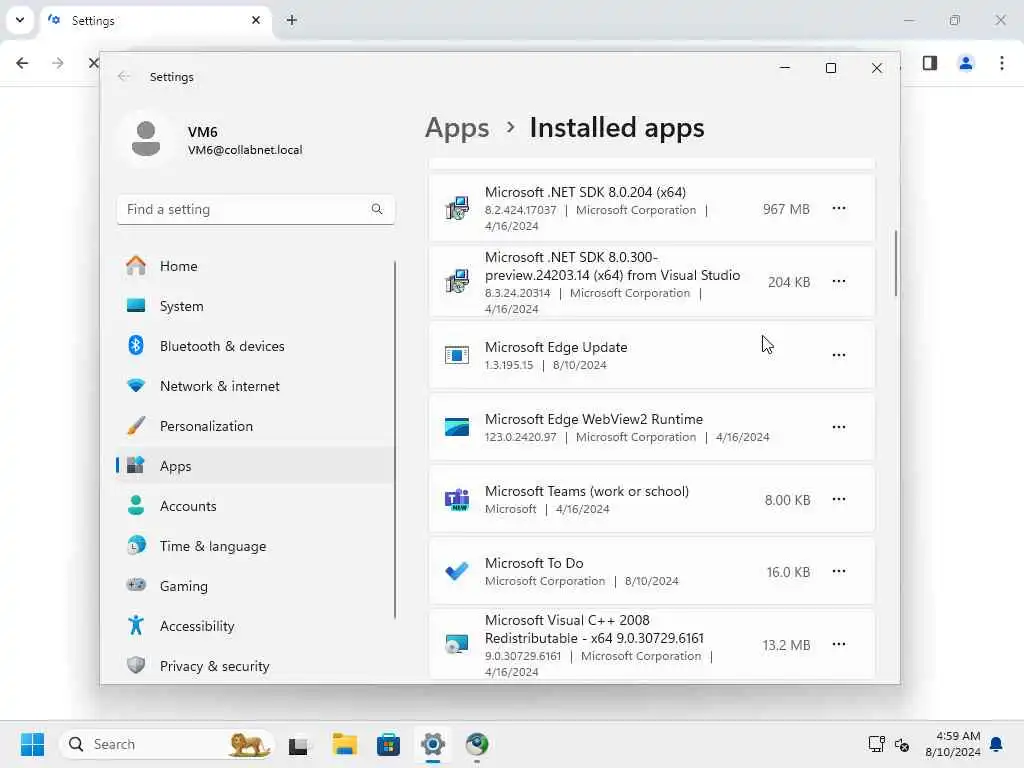1024x768 pixels.
Task: Open Personalization paintbrush icon
Action: tap(136, 426)
